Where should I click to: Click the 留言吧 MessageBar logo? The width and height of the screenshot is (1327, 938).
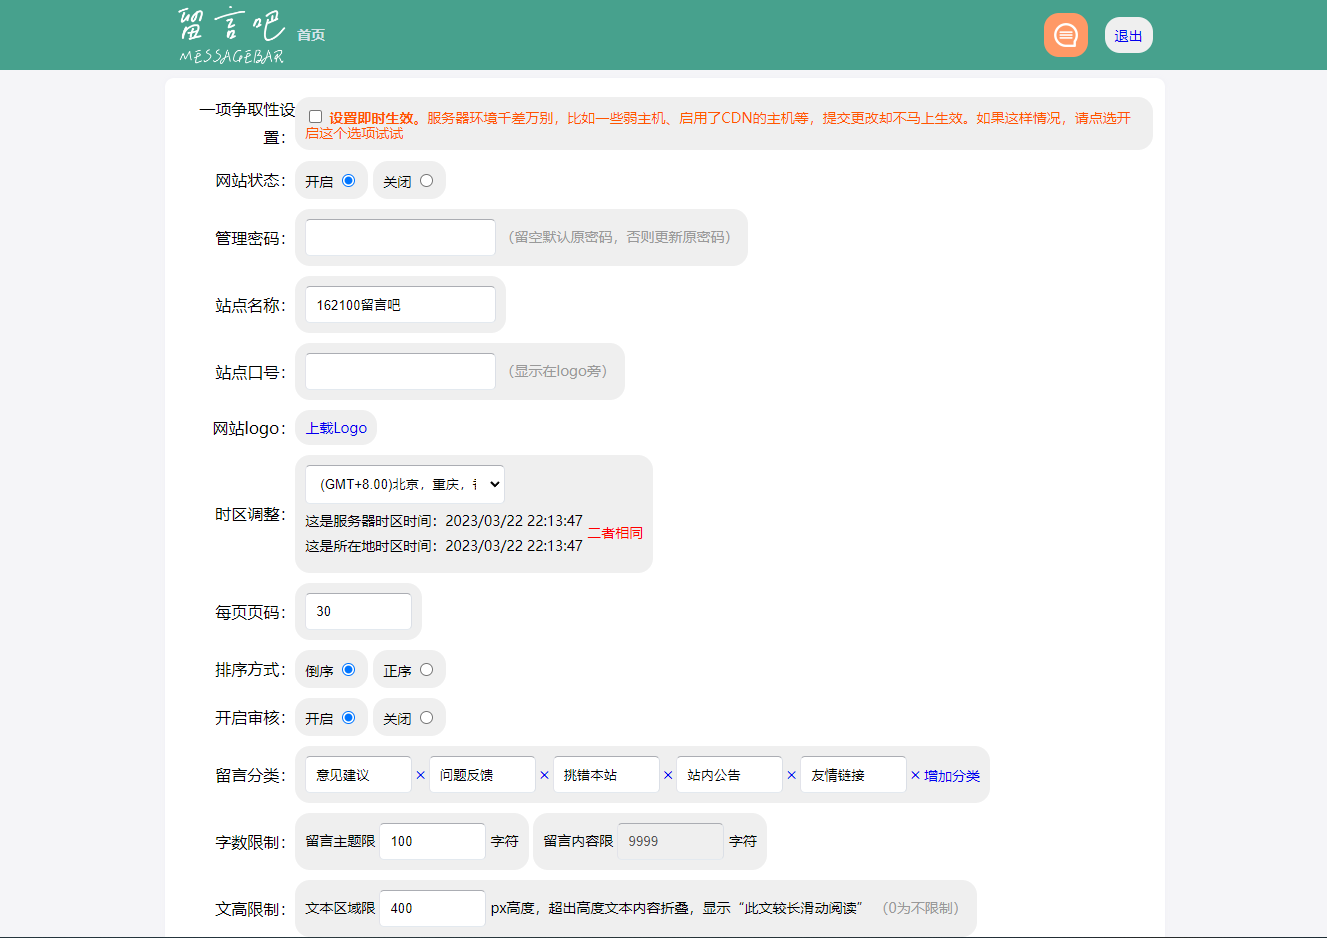(232, 36)
